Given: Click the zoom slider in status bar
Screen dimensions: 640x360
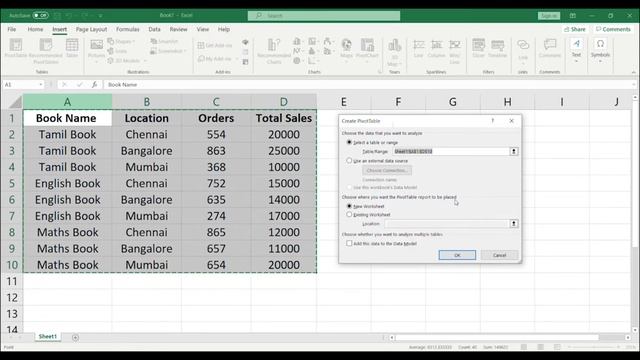Looking at the screenshot, I should click(x=594, y=347).
